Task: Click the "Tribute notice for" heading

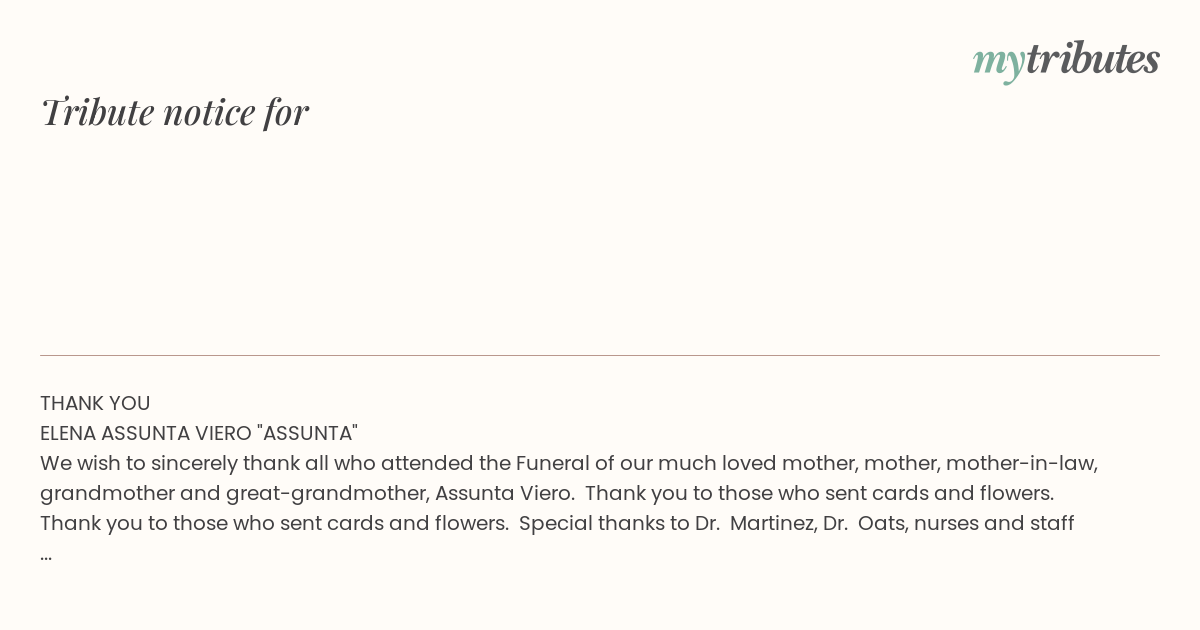Action: 175,112
